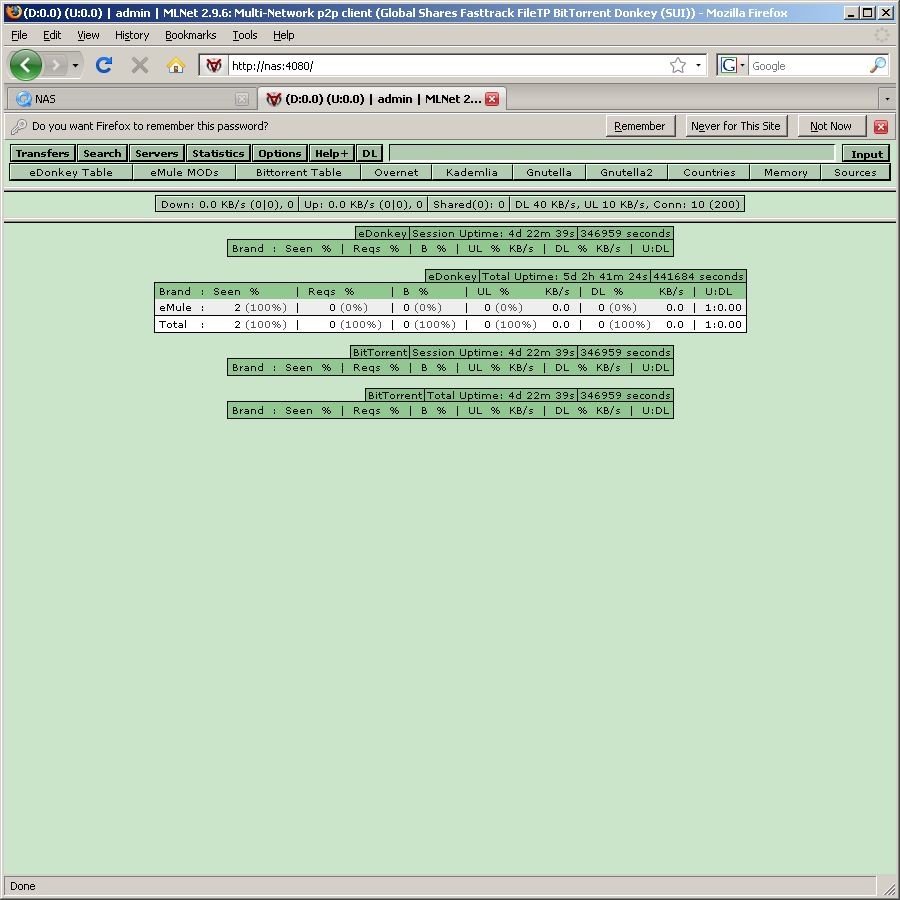
Task: Click the DL 40 KB/s bandwidth status cell
Action: [627, 204]
